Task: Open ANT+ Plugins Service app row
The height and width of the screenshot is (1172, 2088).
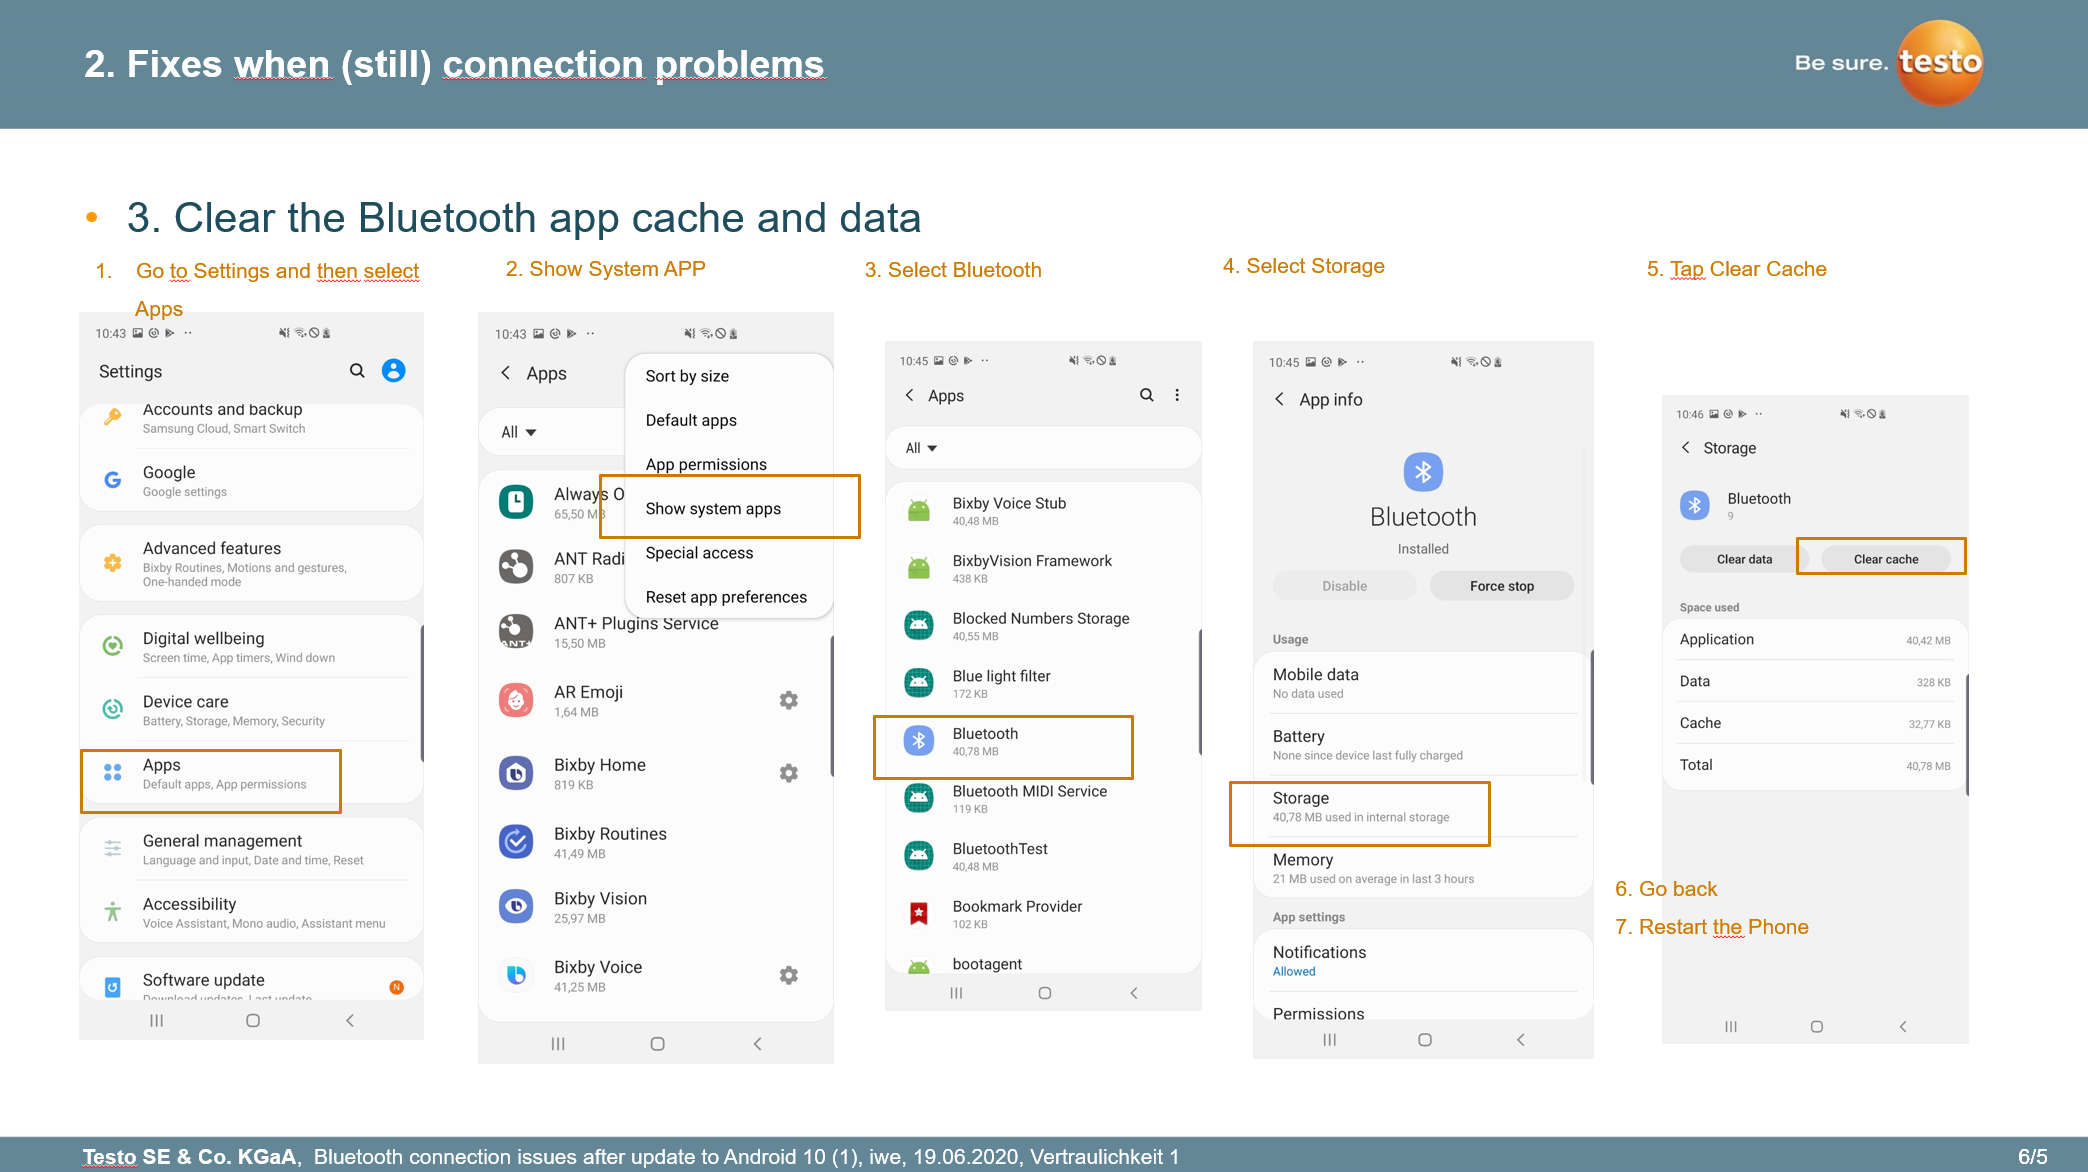Action: (x=655, y=632)
